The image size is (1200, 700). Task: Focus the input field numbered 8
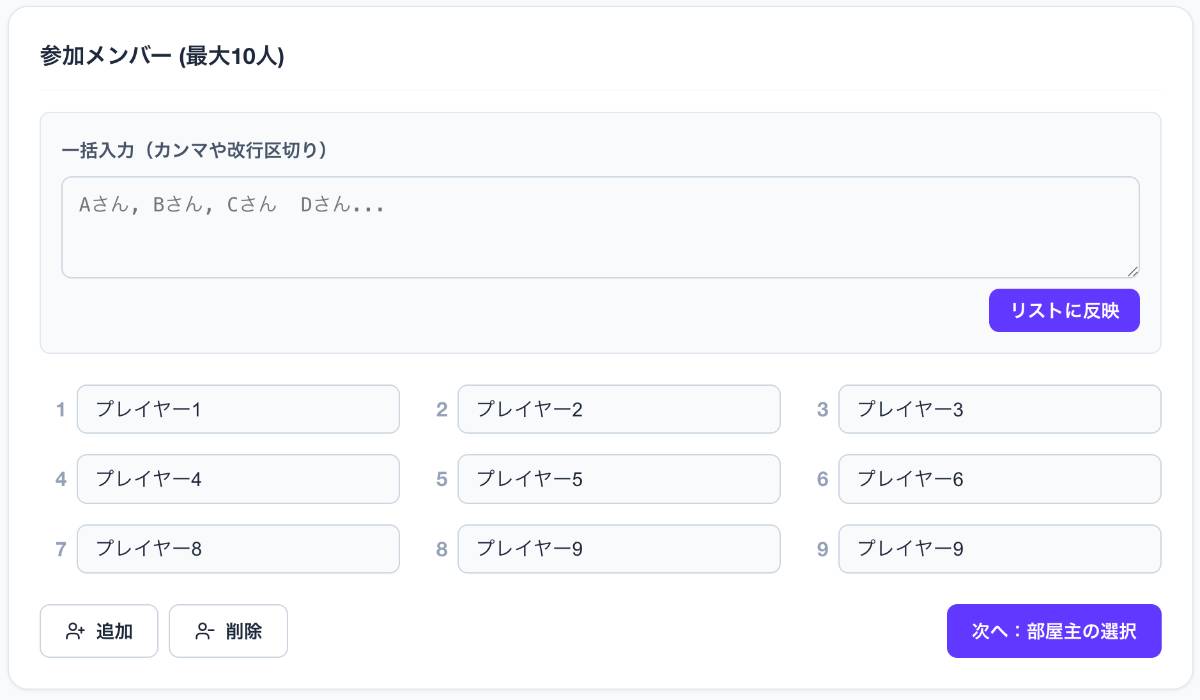[618, 549]
